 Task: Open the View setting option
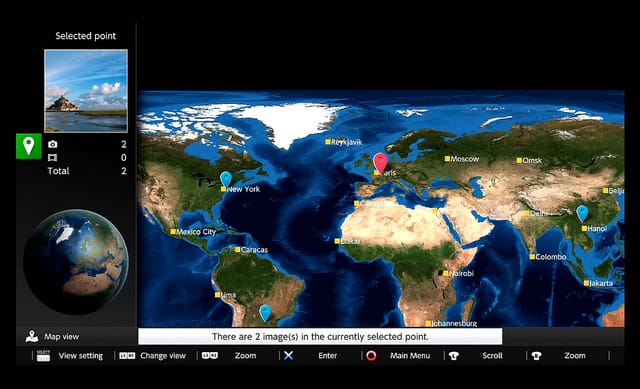80,356
